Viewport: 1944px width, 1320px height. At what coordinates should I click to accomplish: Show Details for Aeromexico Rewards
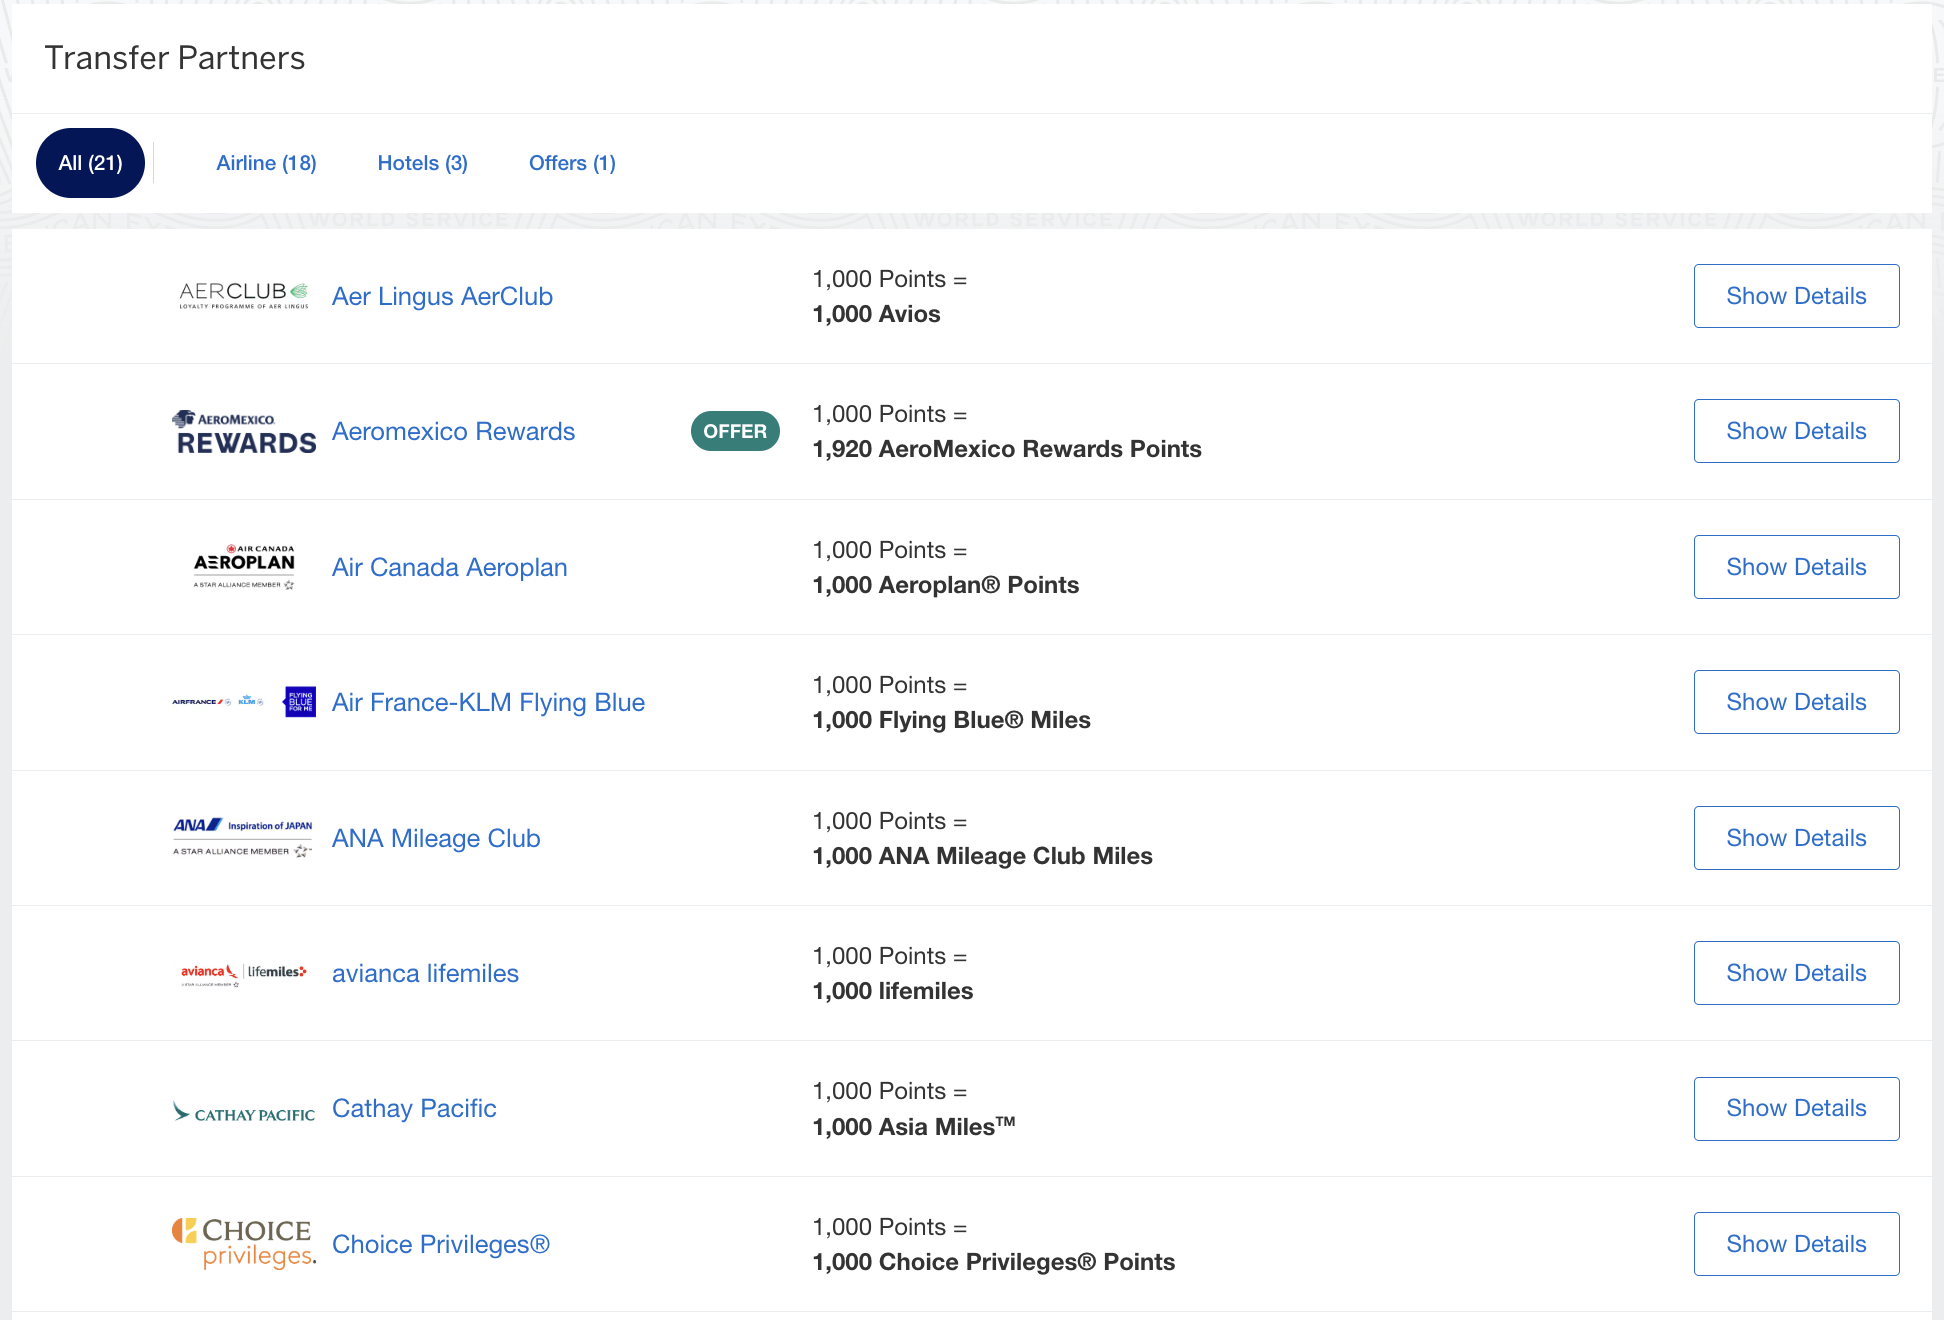[x=1795, y=431]
